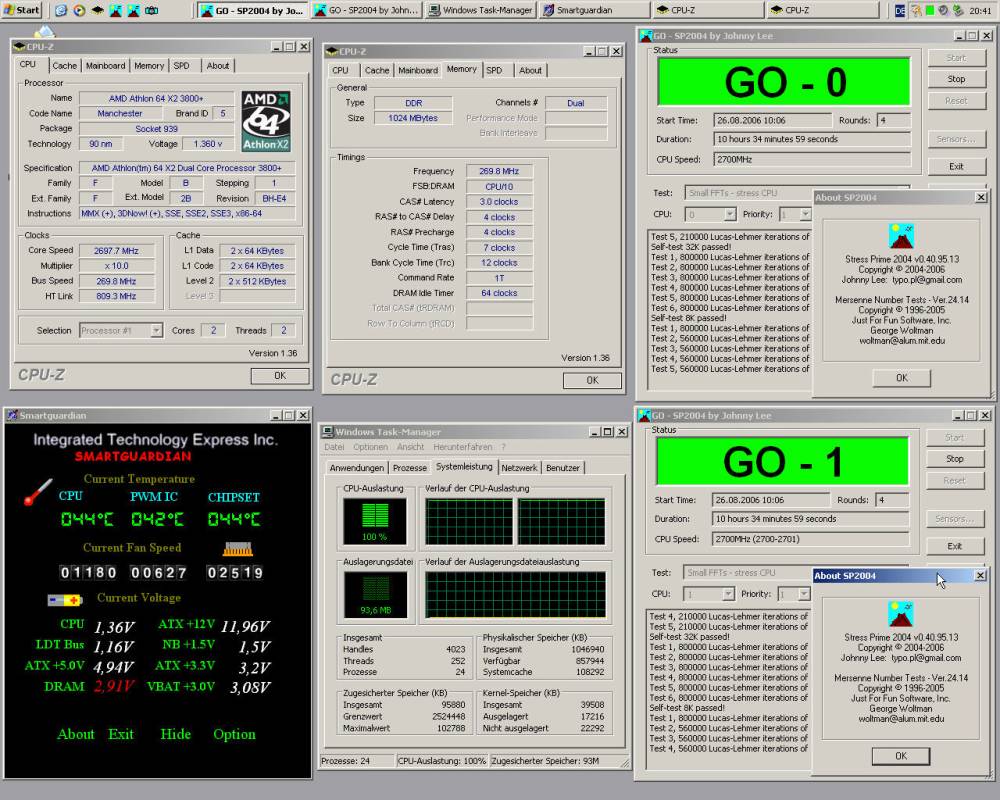
Task: Launch the CPU-Z quick launch chip icon
Action: [x=97, y=10]
